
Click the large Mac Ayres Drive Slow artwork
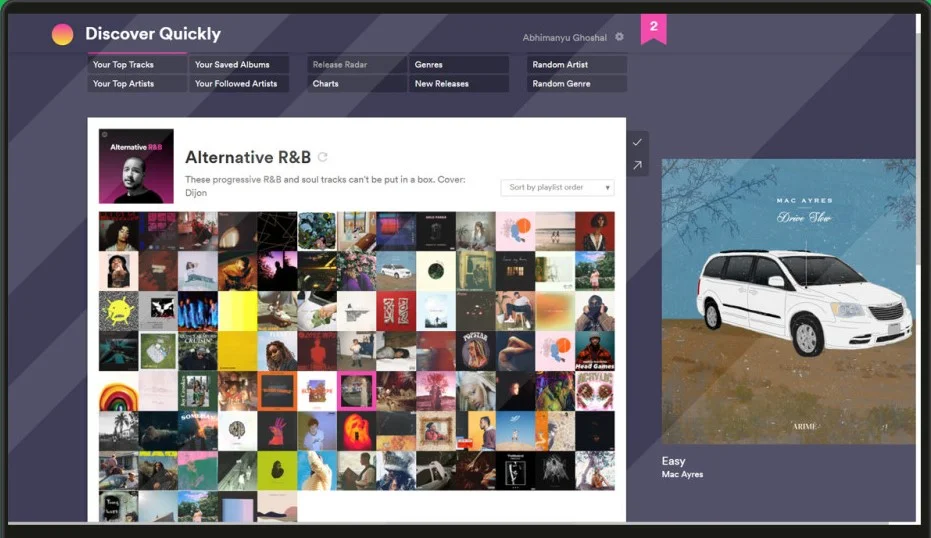click(x=788, y=301)
